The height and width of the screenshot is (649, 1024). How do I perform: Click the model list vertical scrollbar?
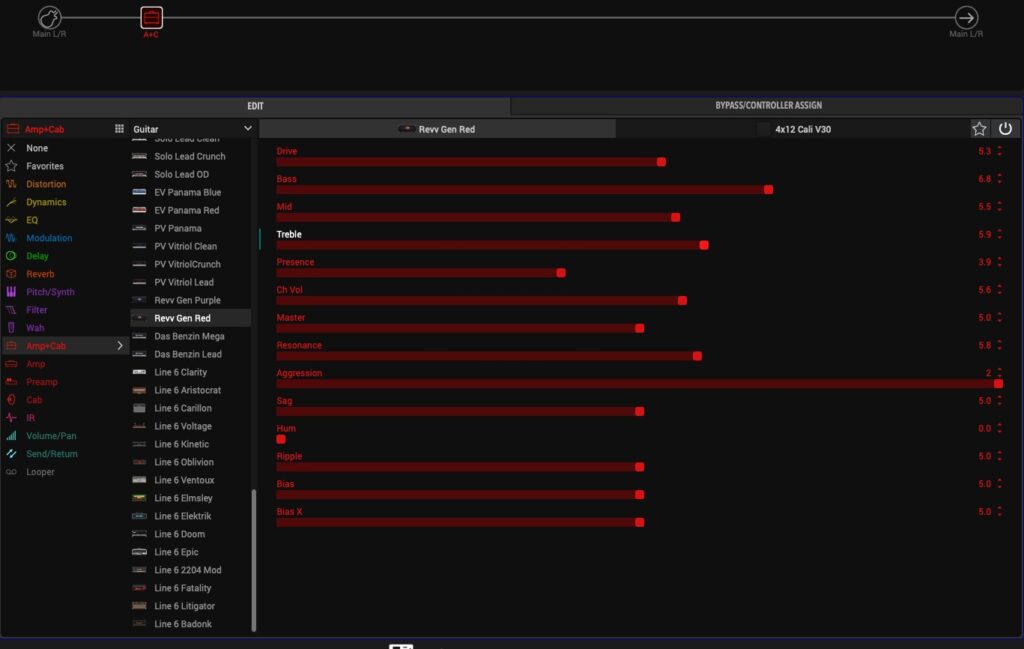(x=254, y=560)
